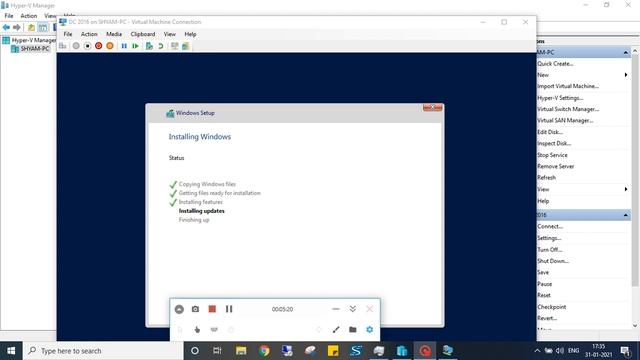Click Remove Server action

coord(556,166)
